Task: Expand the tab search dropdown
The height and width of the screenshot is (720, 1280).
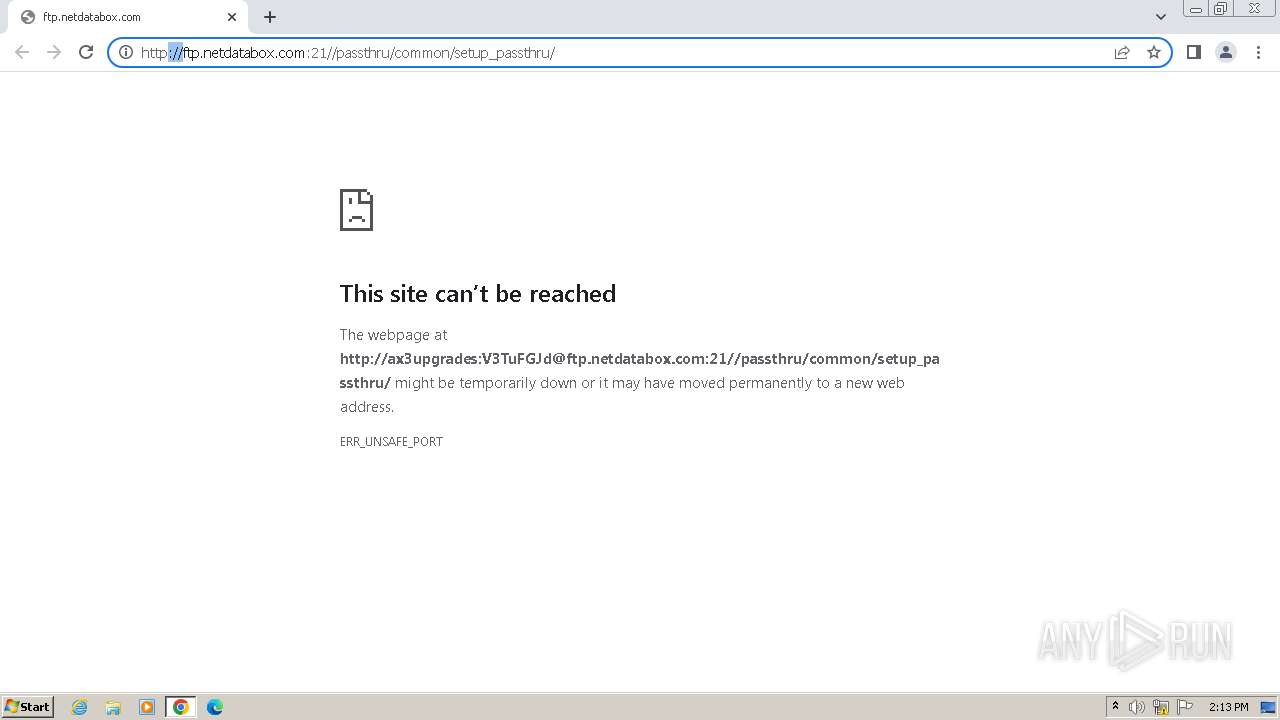Action: [1161, 17]
